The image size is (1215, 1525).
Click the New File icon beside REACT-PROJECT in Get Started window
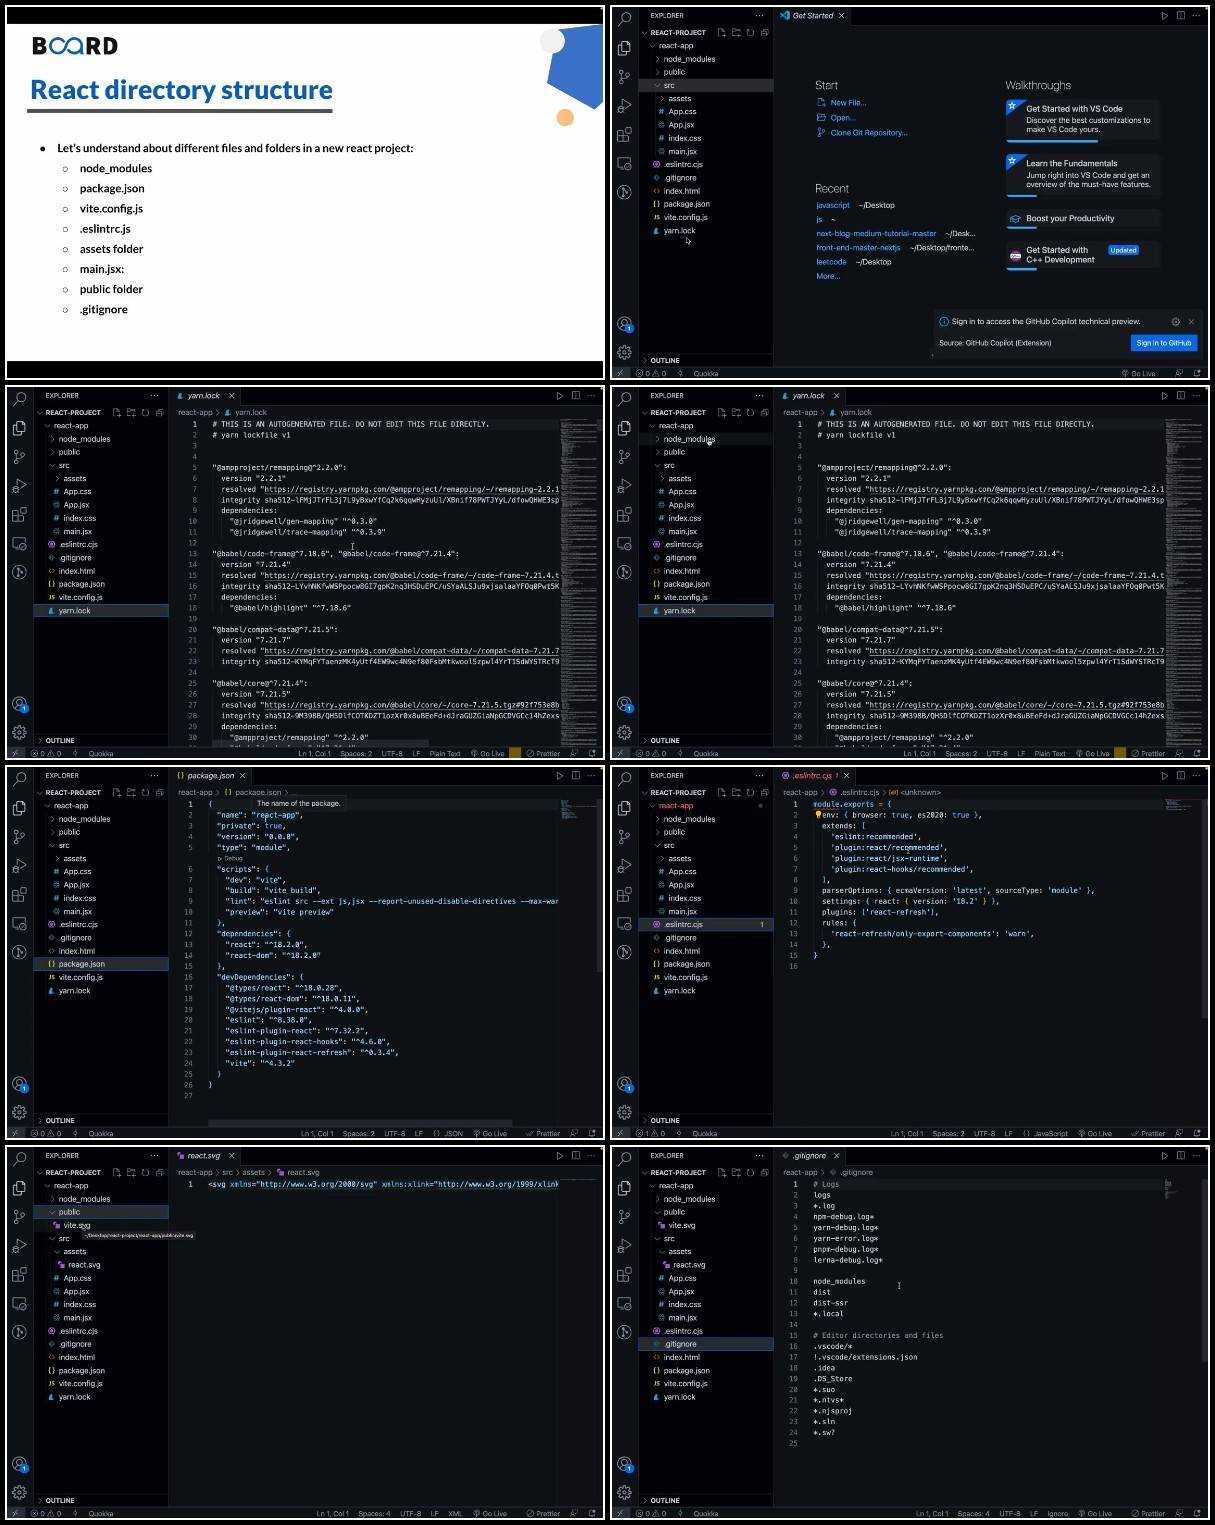[x=722, y=33]
